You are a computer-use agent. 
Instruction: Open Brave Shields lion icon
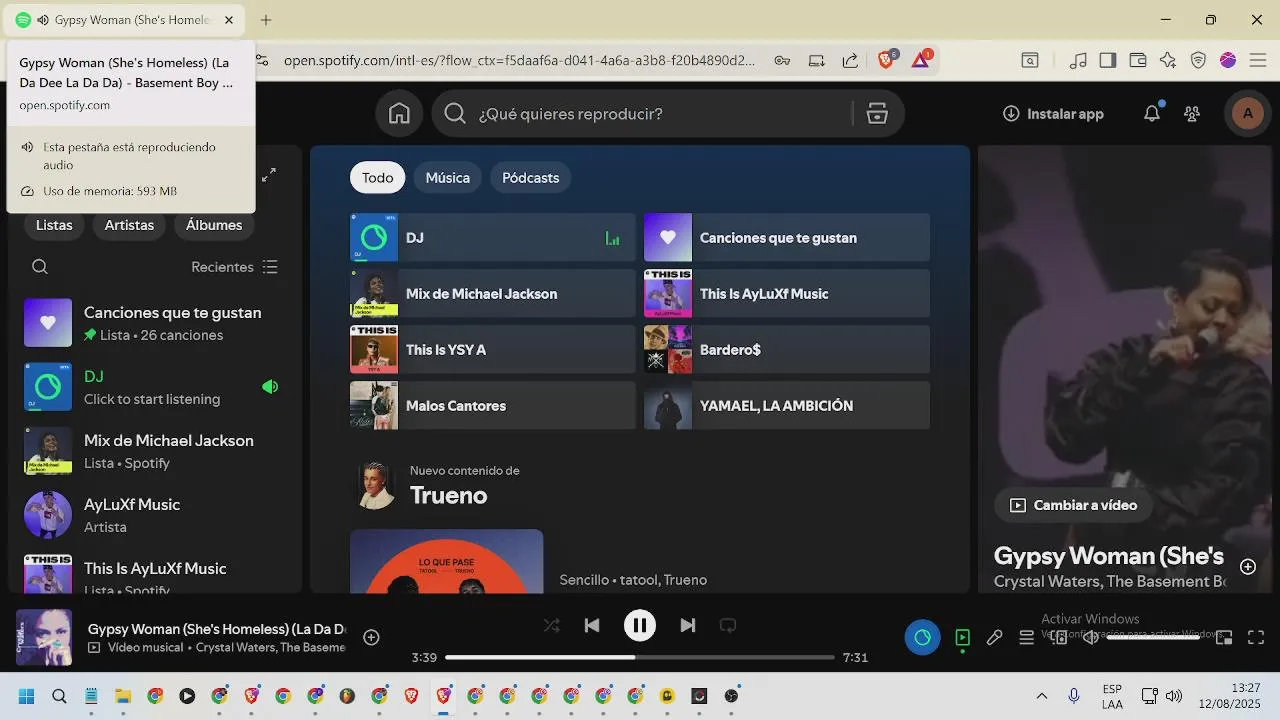click(x=886, y=60)
